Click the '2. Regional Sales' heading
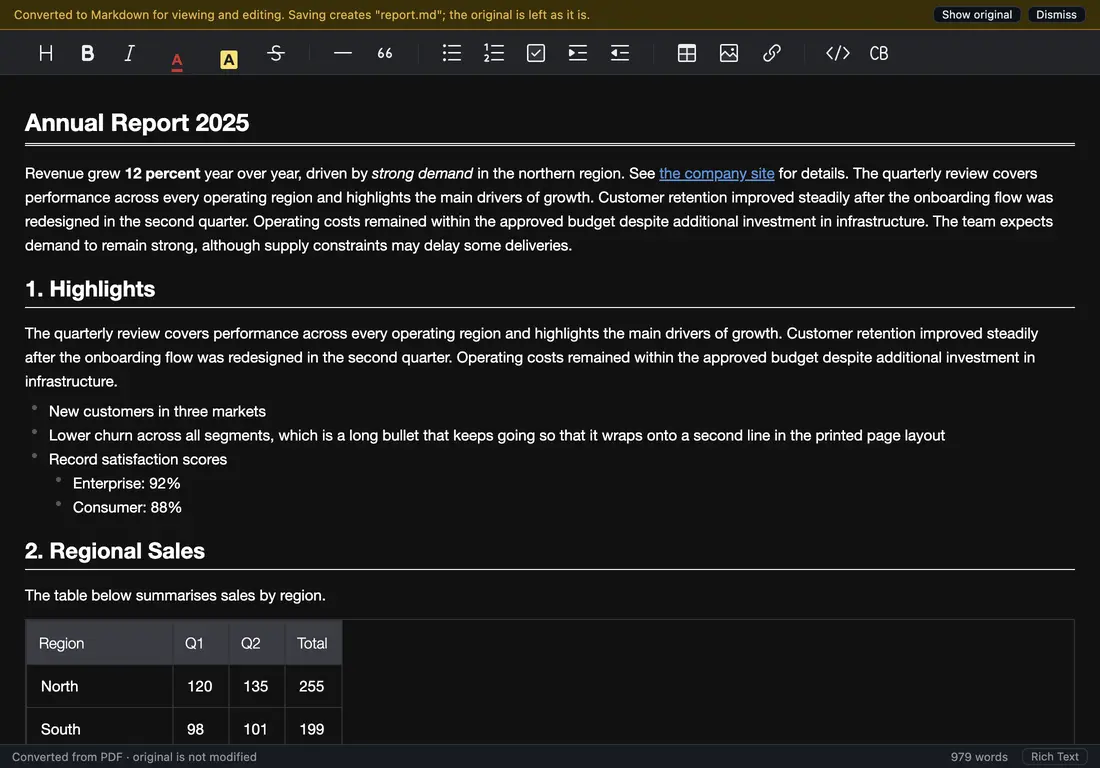Image resolution: width=1100 pixels, height=768 pixels. 115,551
